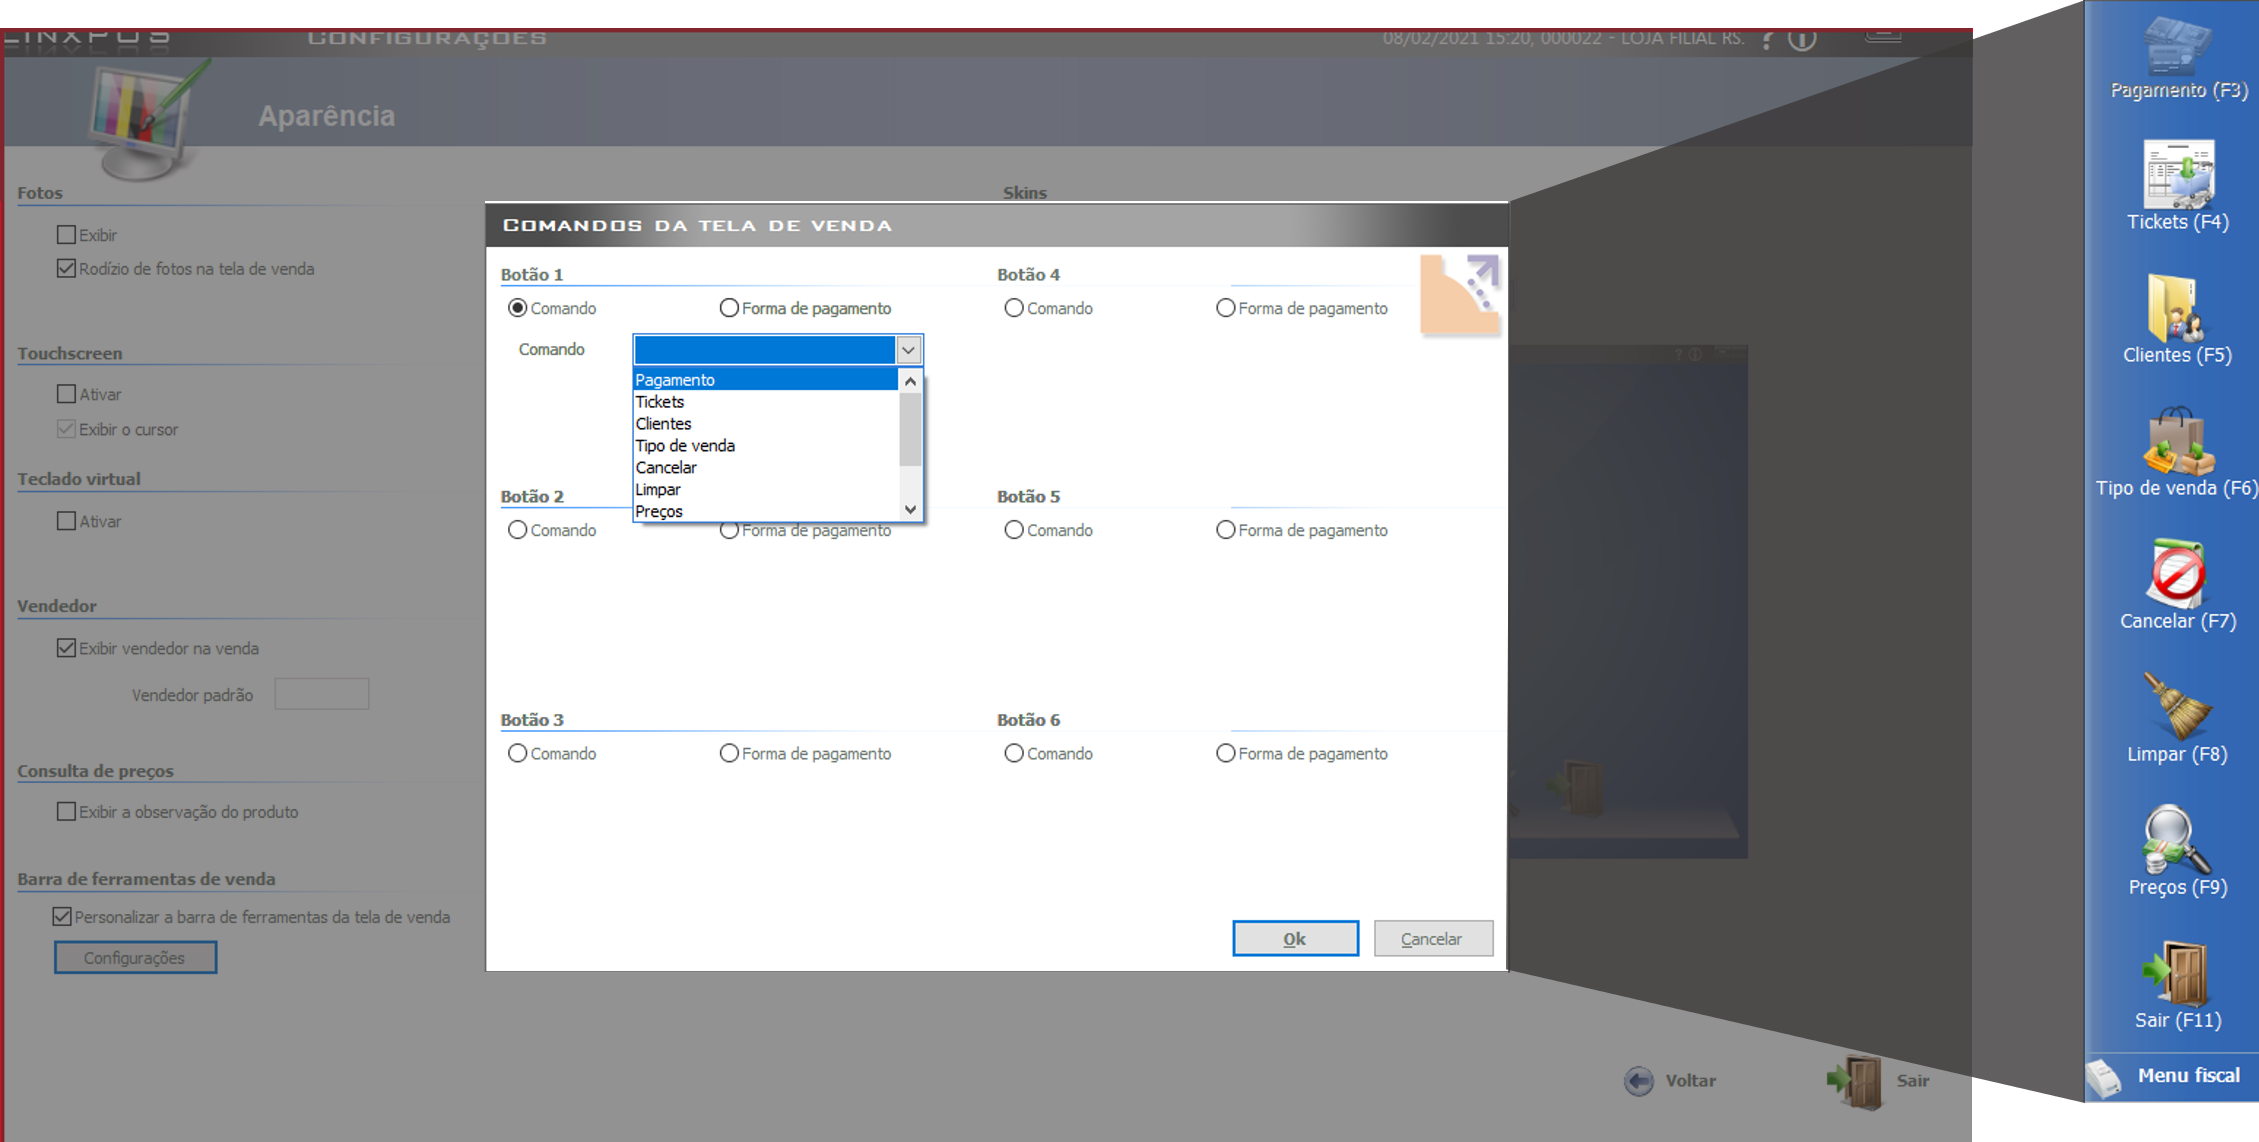Open the Preços (F9) magnifier icon
Image resolution: width=2259 pixels, height=1142 pixels.
[2175, 840]
